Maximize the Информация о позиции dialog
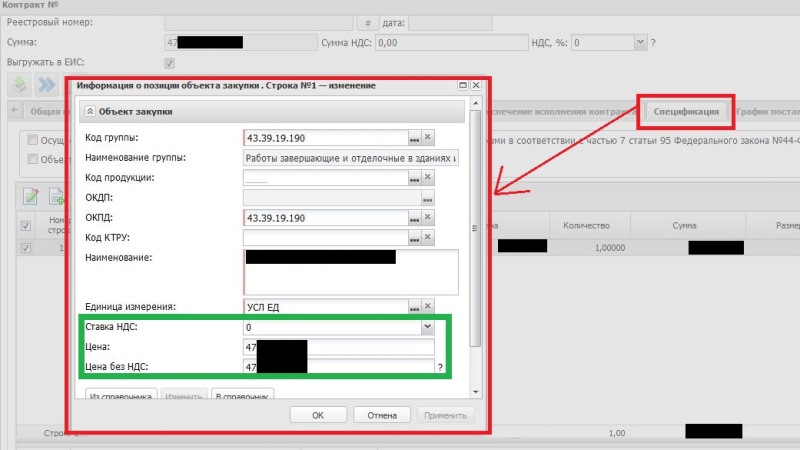The height and width of the screenshot is (450, 800). [x=463, y=86]
